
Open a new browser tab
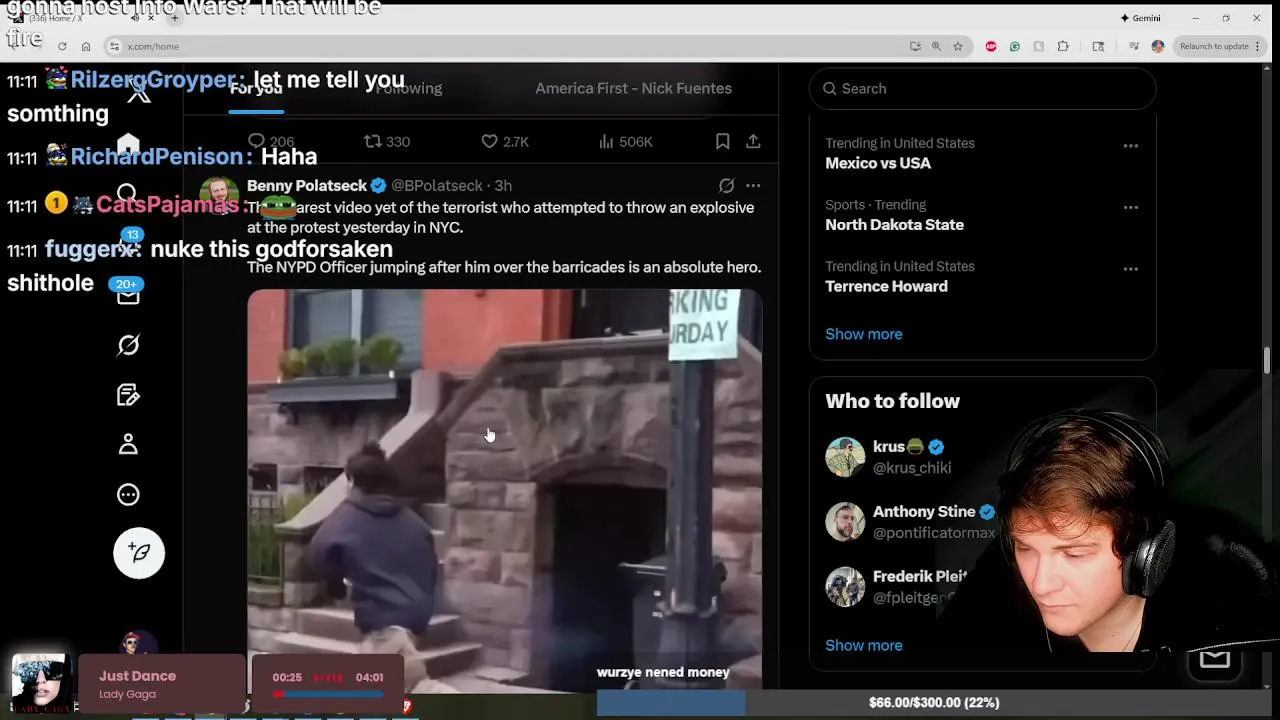point(174,18)
